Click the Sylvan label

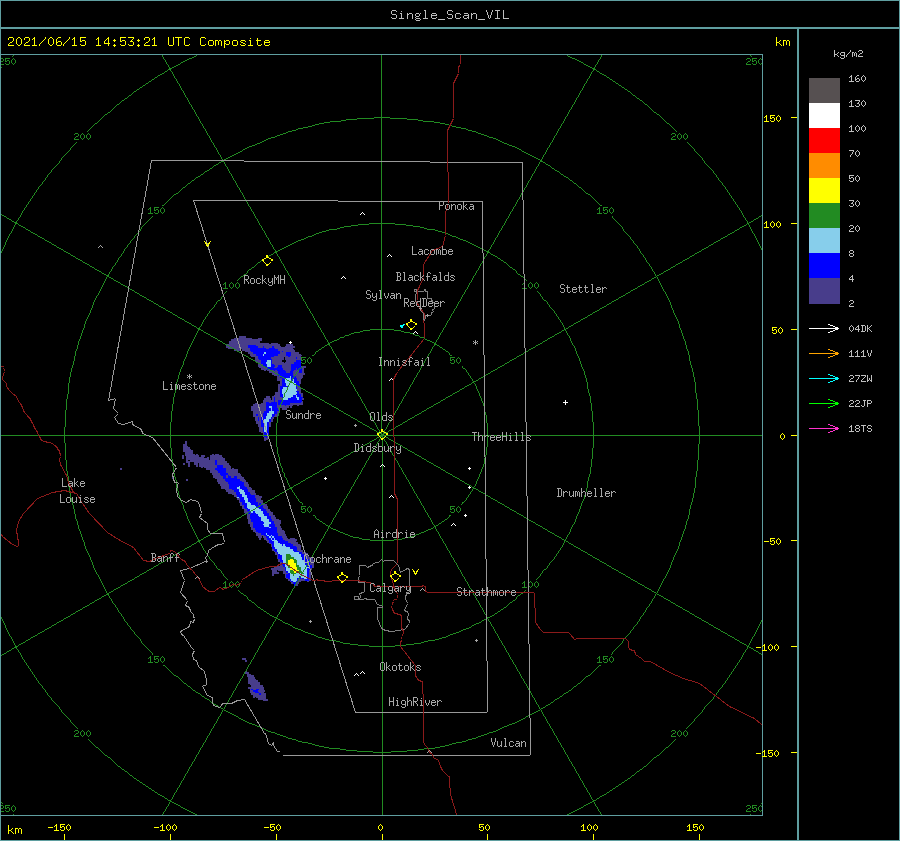tap(383, 295)
